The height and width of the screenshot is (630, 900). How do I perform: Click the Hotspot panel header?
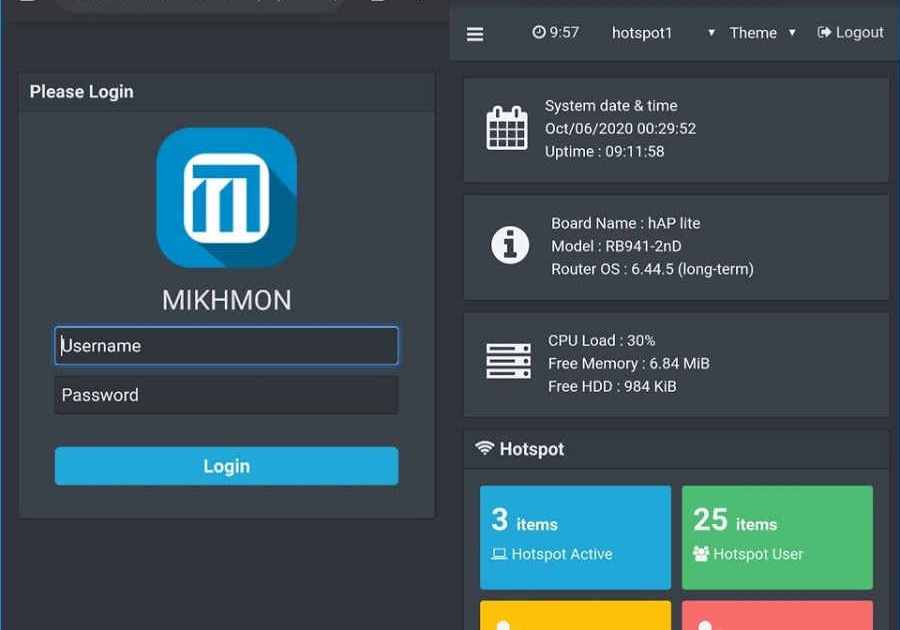tap(676, 449)
